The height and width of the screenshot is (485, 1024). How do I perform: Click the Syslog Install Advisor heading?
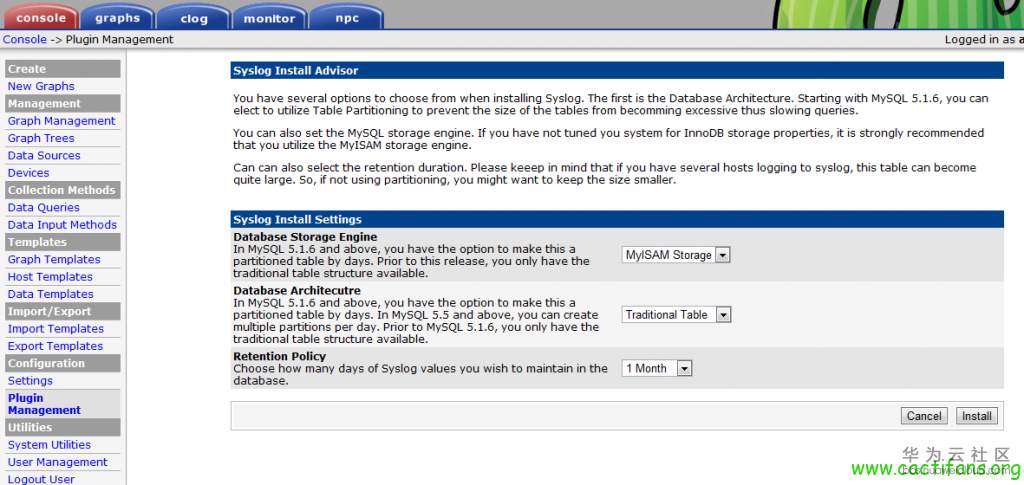[x=296, y=70]
